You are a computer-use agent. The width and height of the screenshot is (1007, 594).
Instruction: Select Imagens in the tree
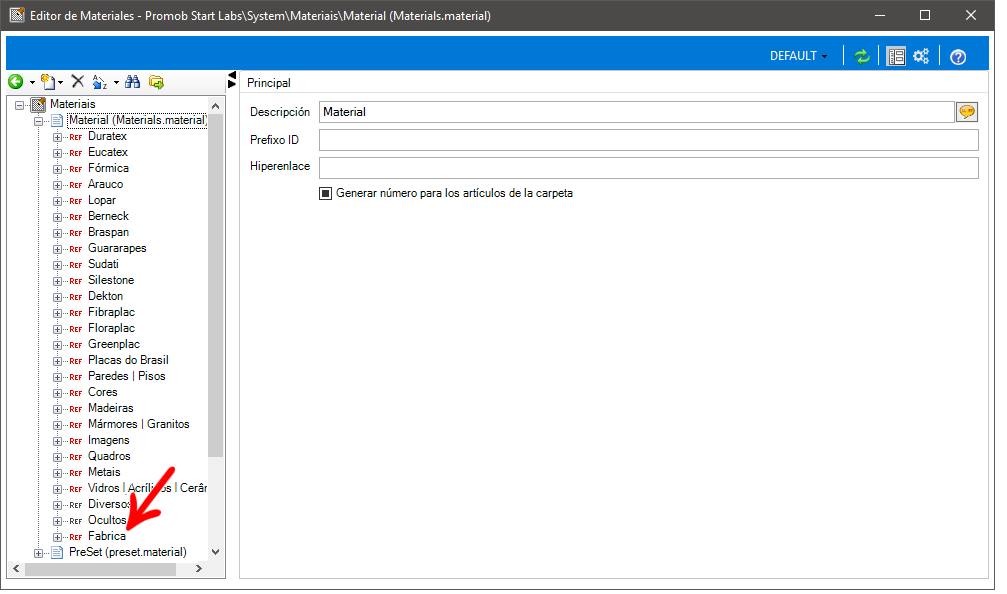[109, 441]
